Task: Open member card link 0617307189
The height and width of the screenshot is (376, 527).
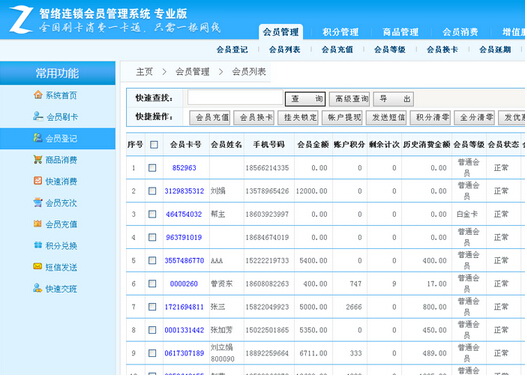Action: [x=184, y=353]
